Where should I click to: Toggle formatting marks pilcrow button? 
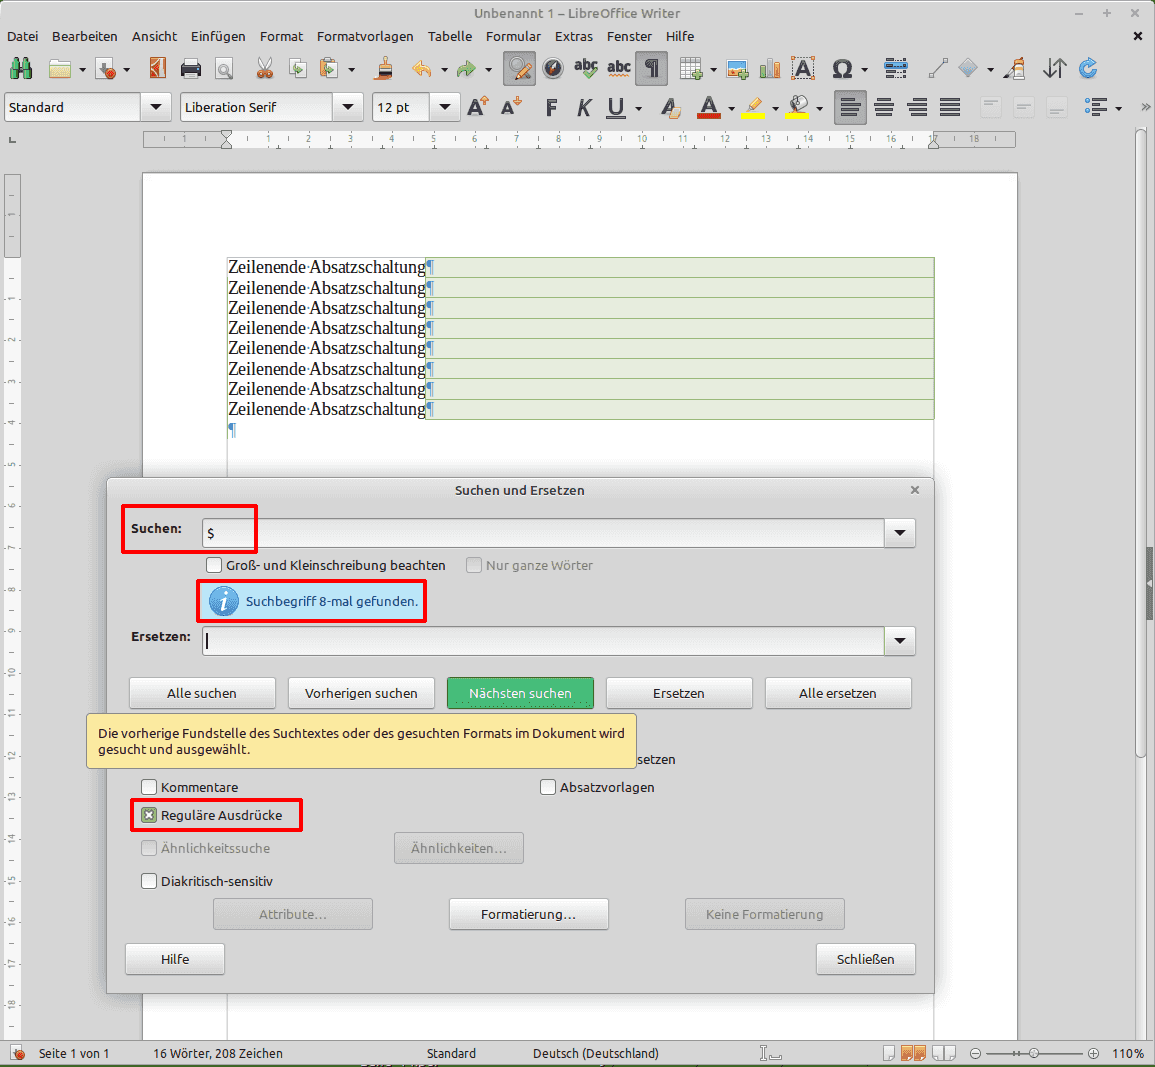pyautogui.click(x=652, y=68)
